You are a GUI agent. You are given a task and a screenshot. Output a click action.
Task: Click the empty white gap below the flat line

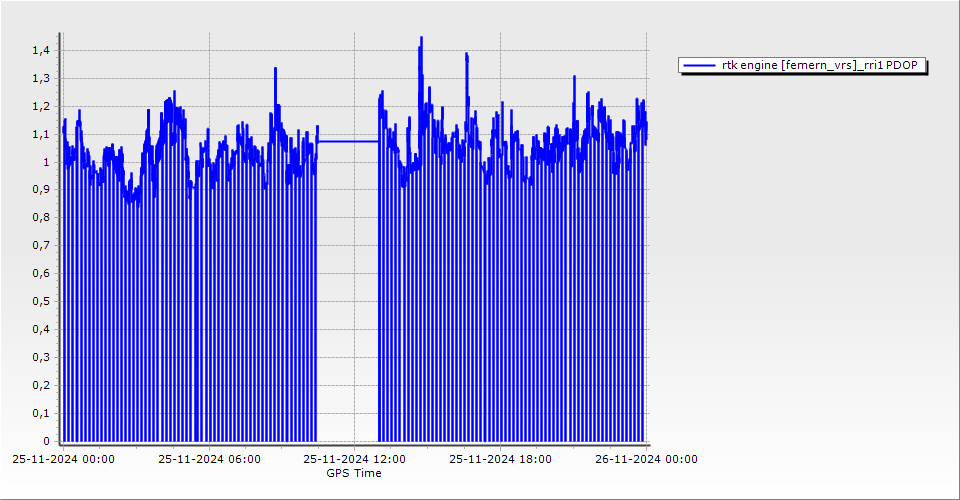pos(348,300)
